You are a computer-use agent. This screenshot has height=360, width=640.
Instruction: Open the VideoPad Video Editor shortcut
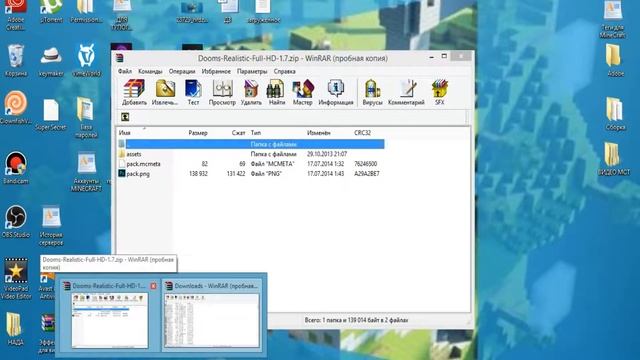pos(16,279)
